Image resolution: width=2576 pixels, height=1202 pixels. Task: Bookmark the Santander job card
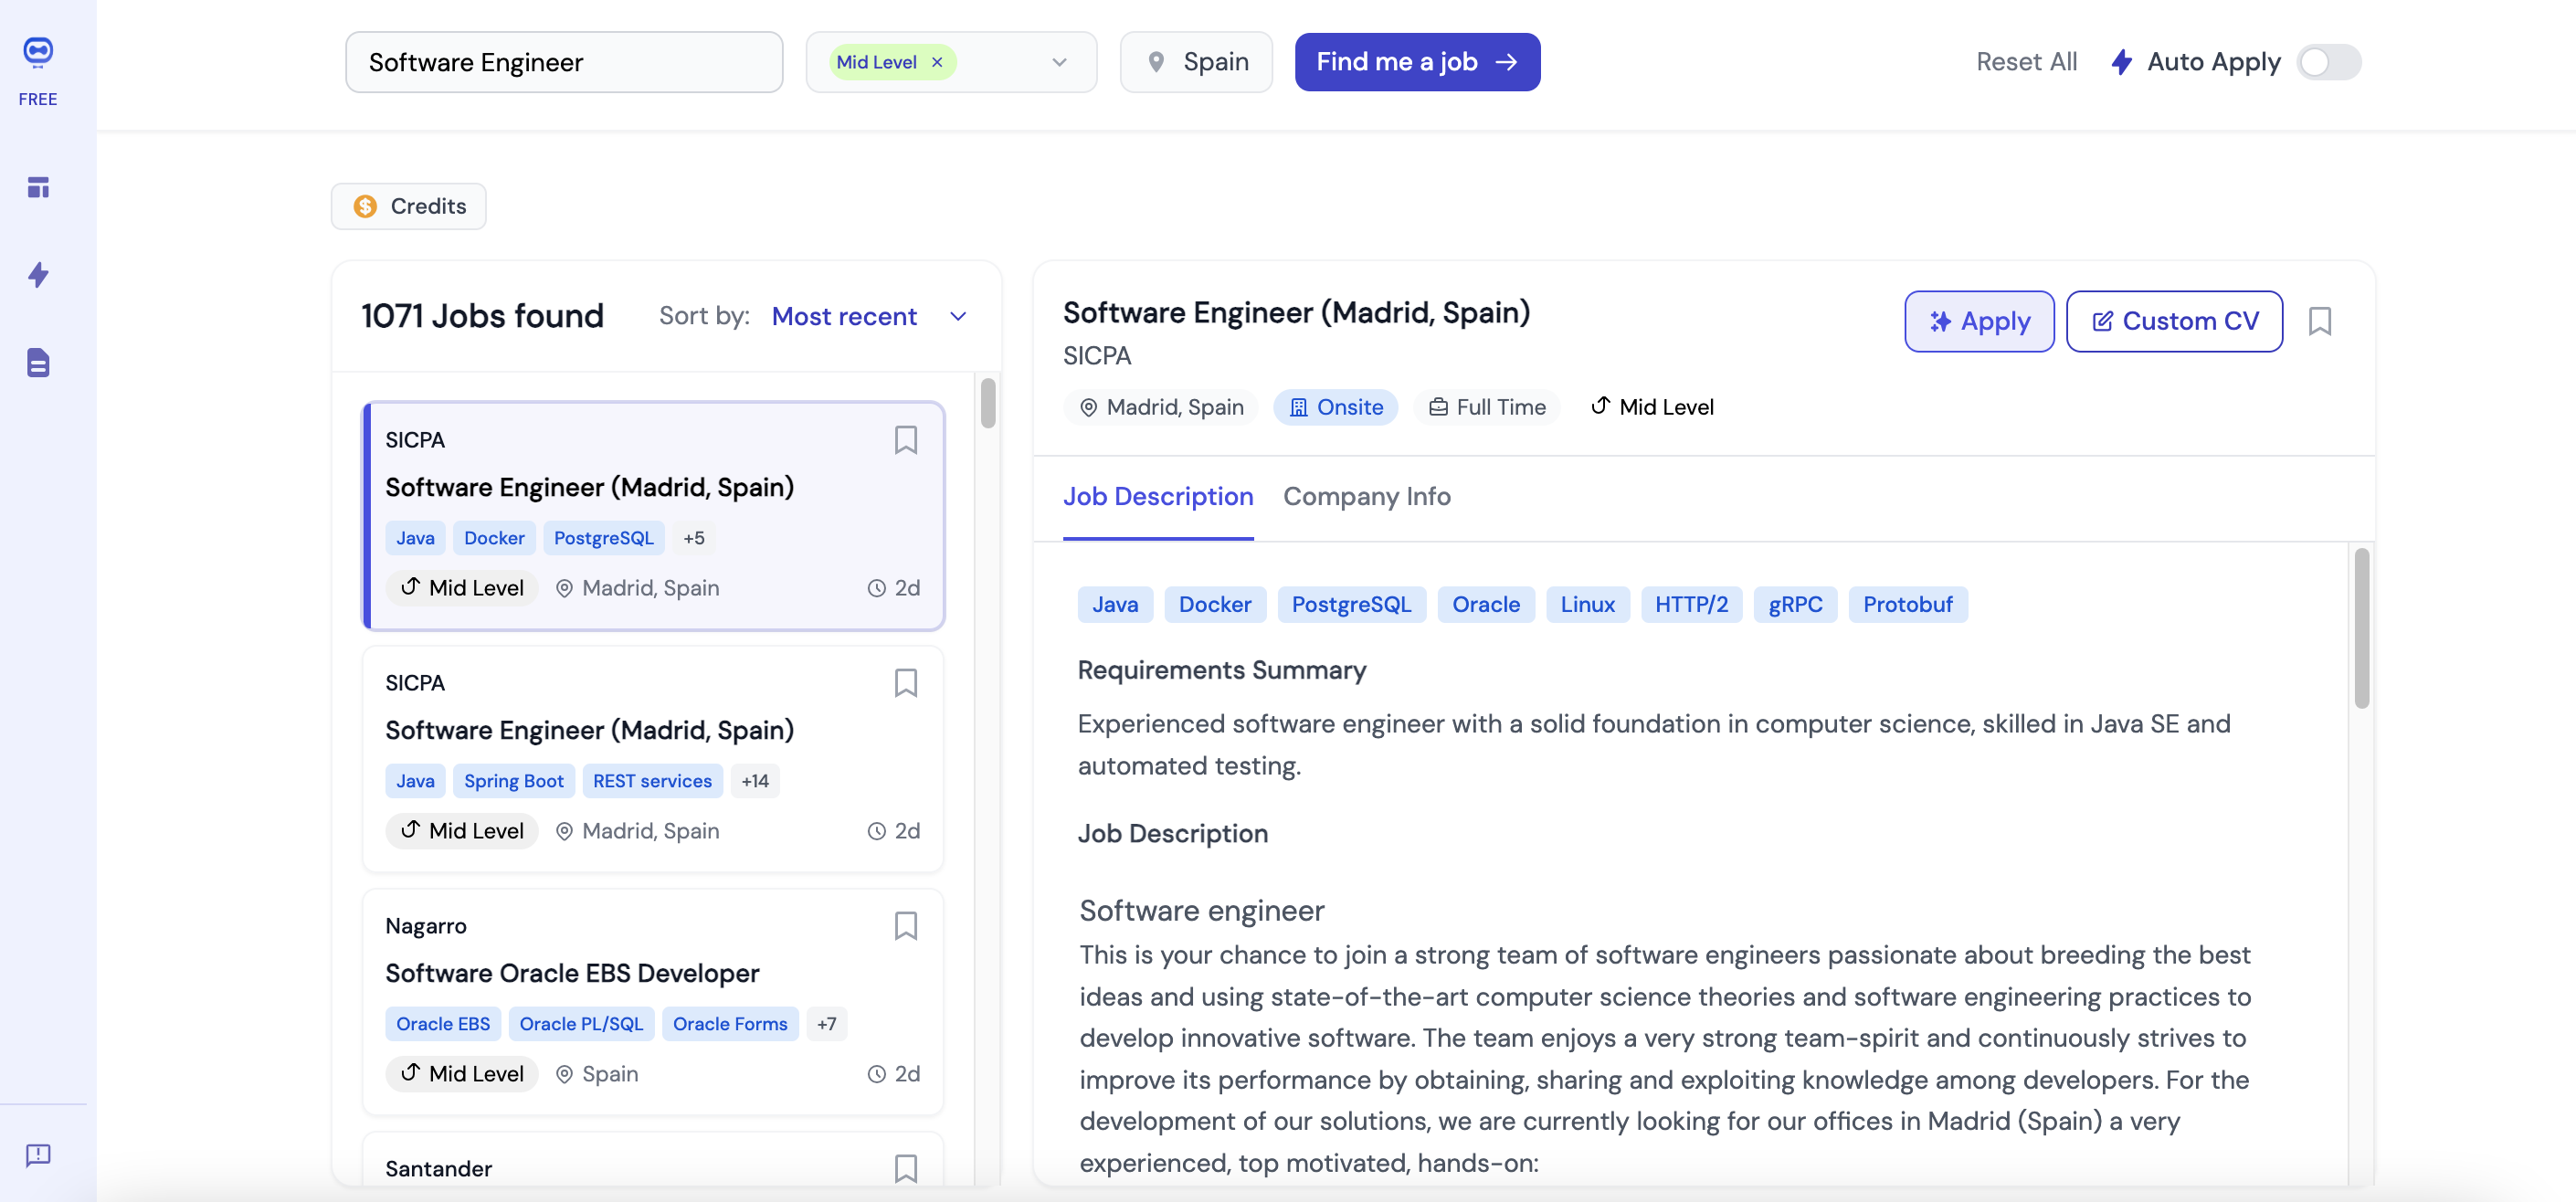click(x=905, y=1168)
